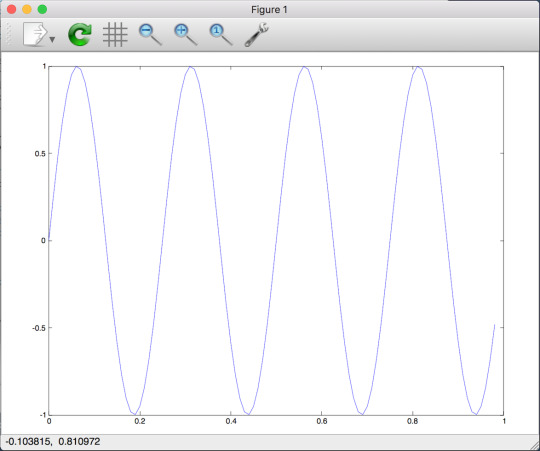This screenshot has height=451, width=540.
Task: Click the toolbar drag handle
Action: 9,34
